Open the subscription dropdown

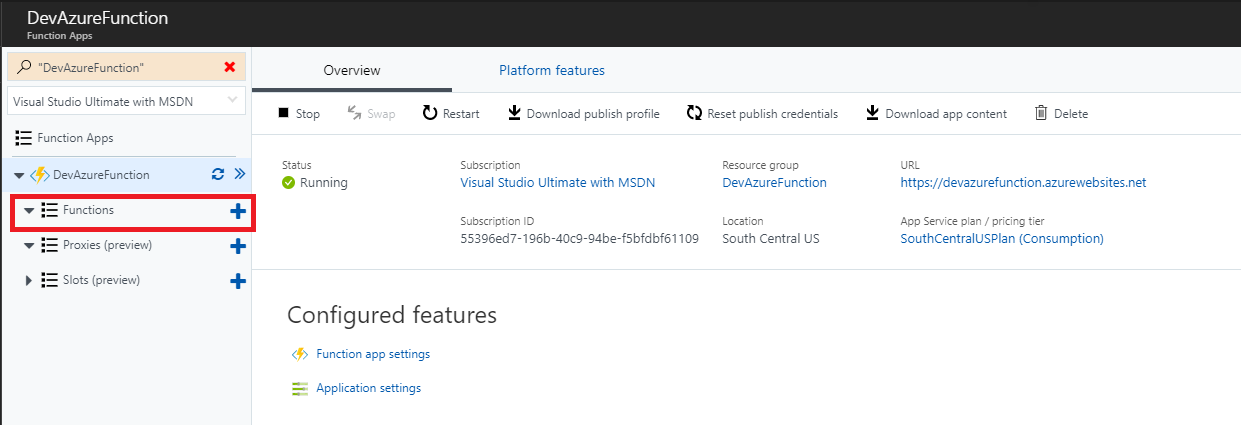pyautogui.click(x=125, y=101)
